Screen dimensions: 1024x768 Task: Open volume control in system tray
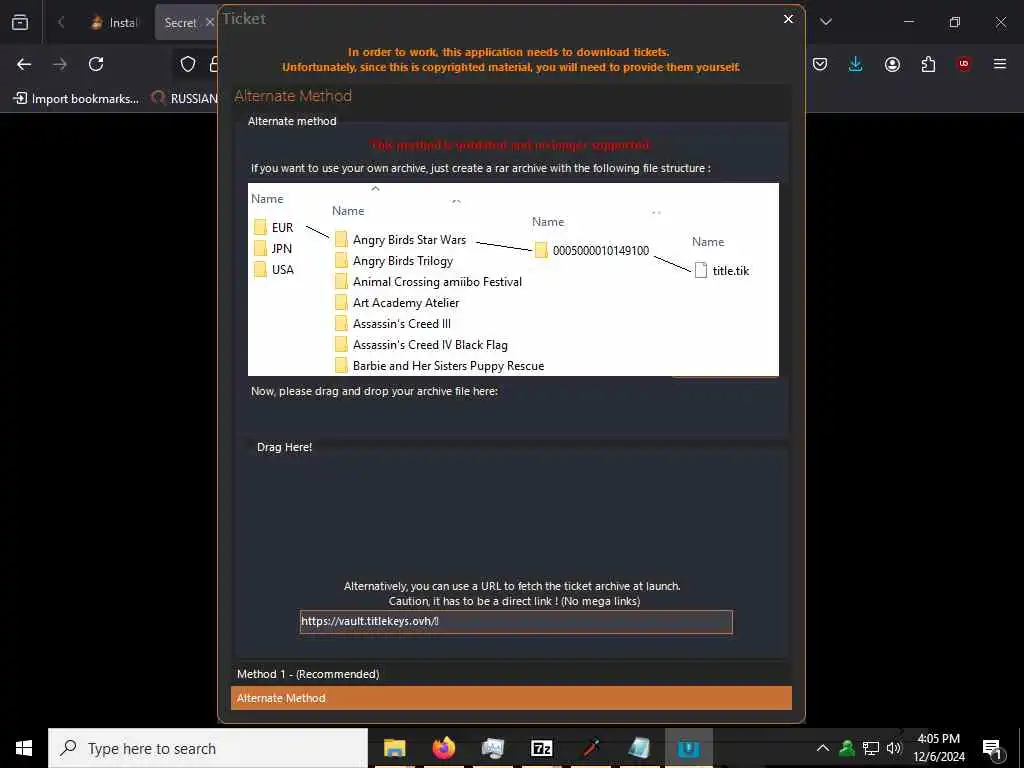coord(894,748)
